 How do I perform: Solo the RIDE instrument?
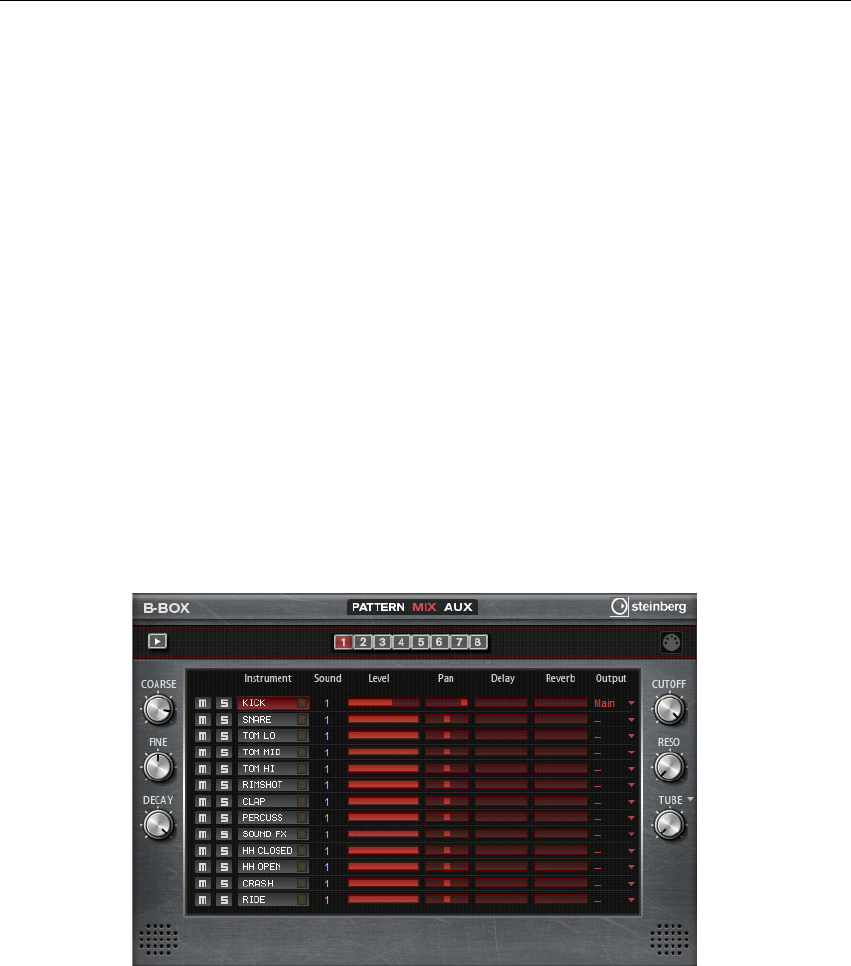(224, 899)
